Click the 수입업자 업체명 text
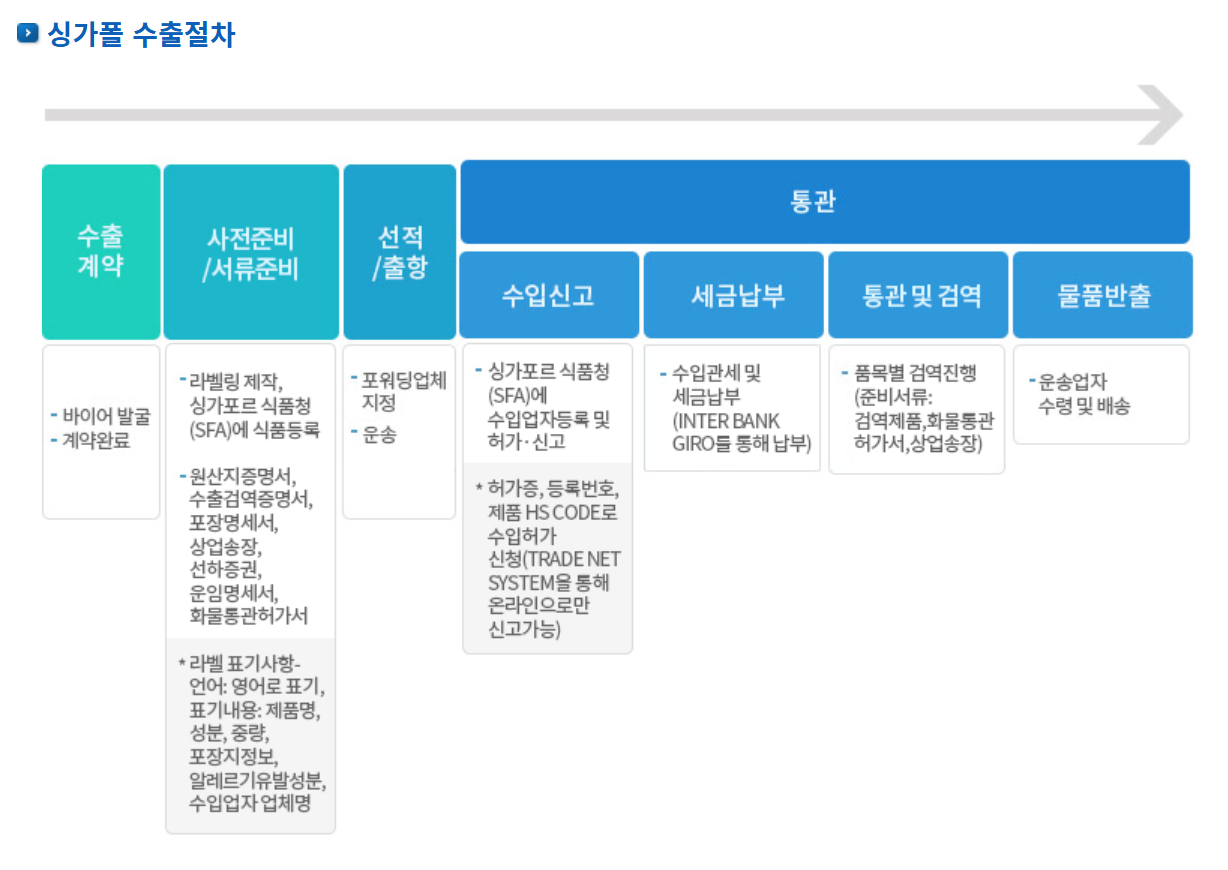 click(x=249, y=804)
